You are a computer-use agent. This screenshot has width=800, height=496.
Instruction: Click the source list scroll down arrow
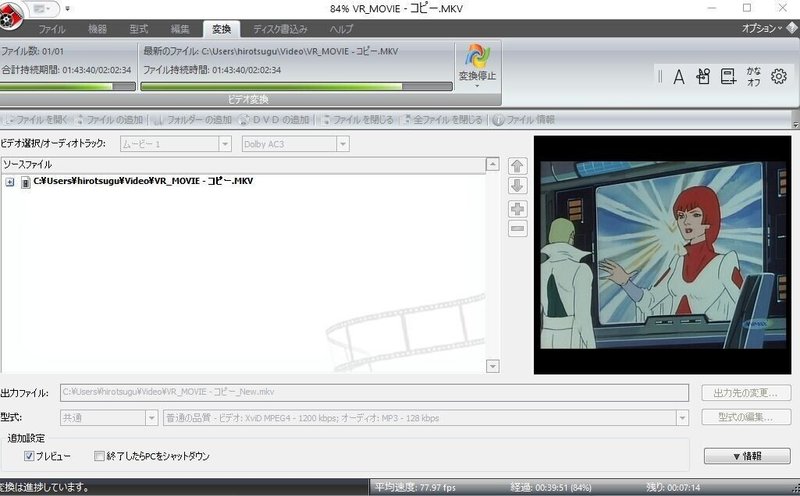492,366
